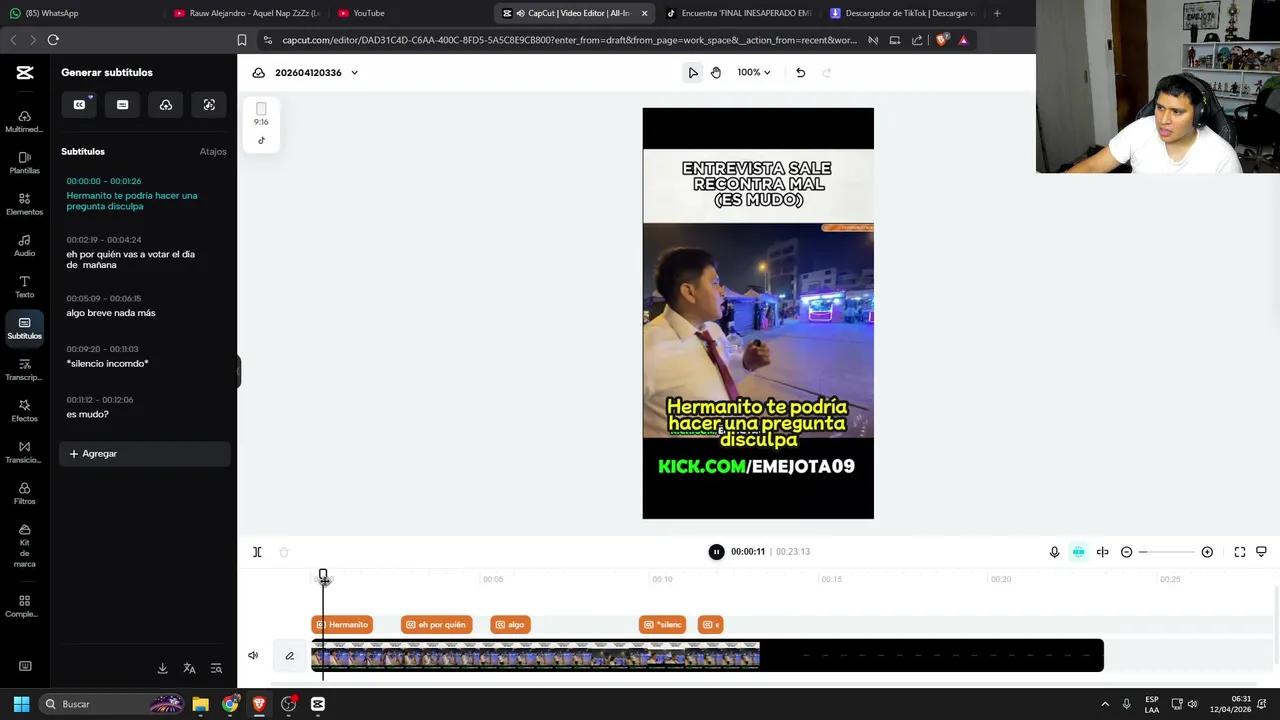Click the address bar URL field

(x=568, y=40)
